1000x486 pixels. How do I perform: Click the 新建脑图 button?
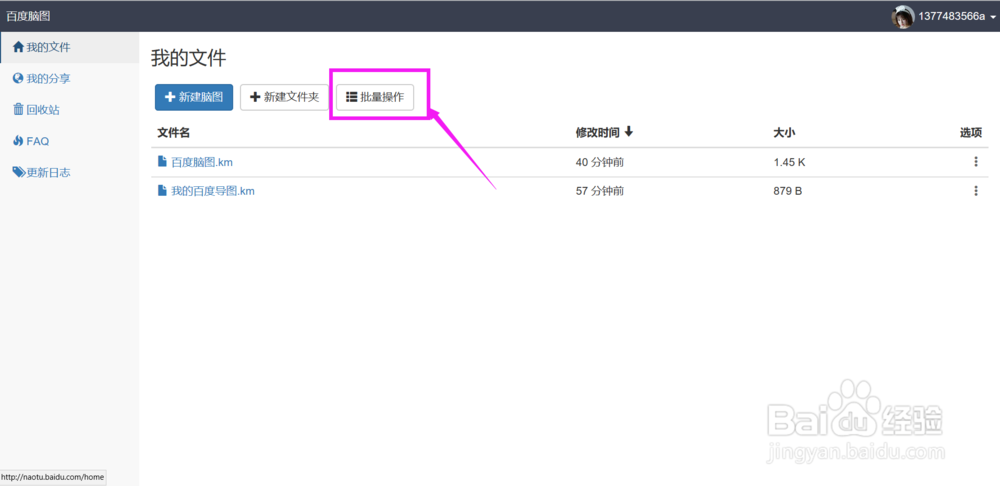coord(194,97)
